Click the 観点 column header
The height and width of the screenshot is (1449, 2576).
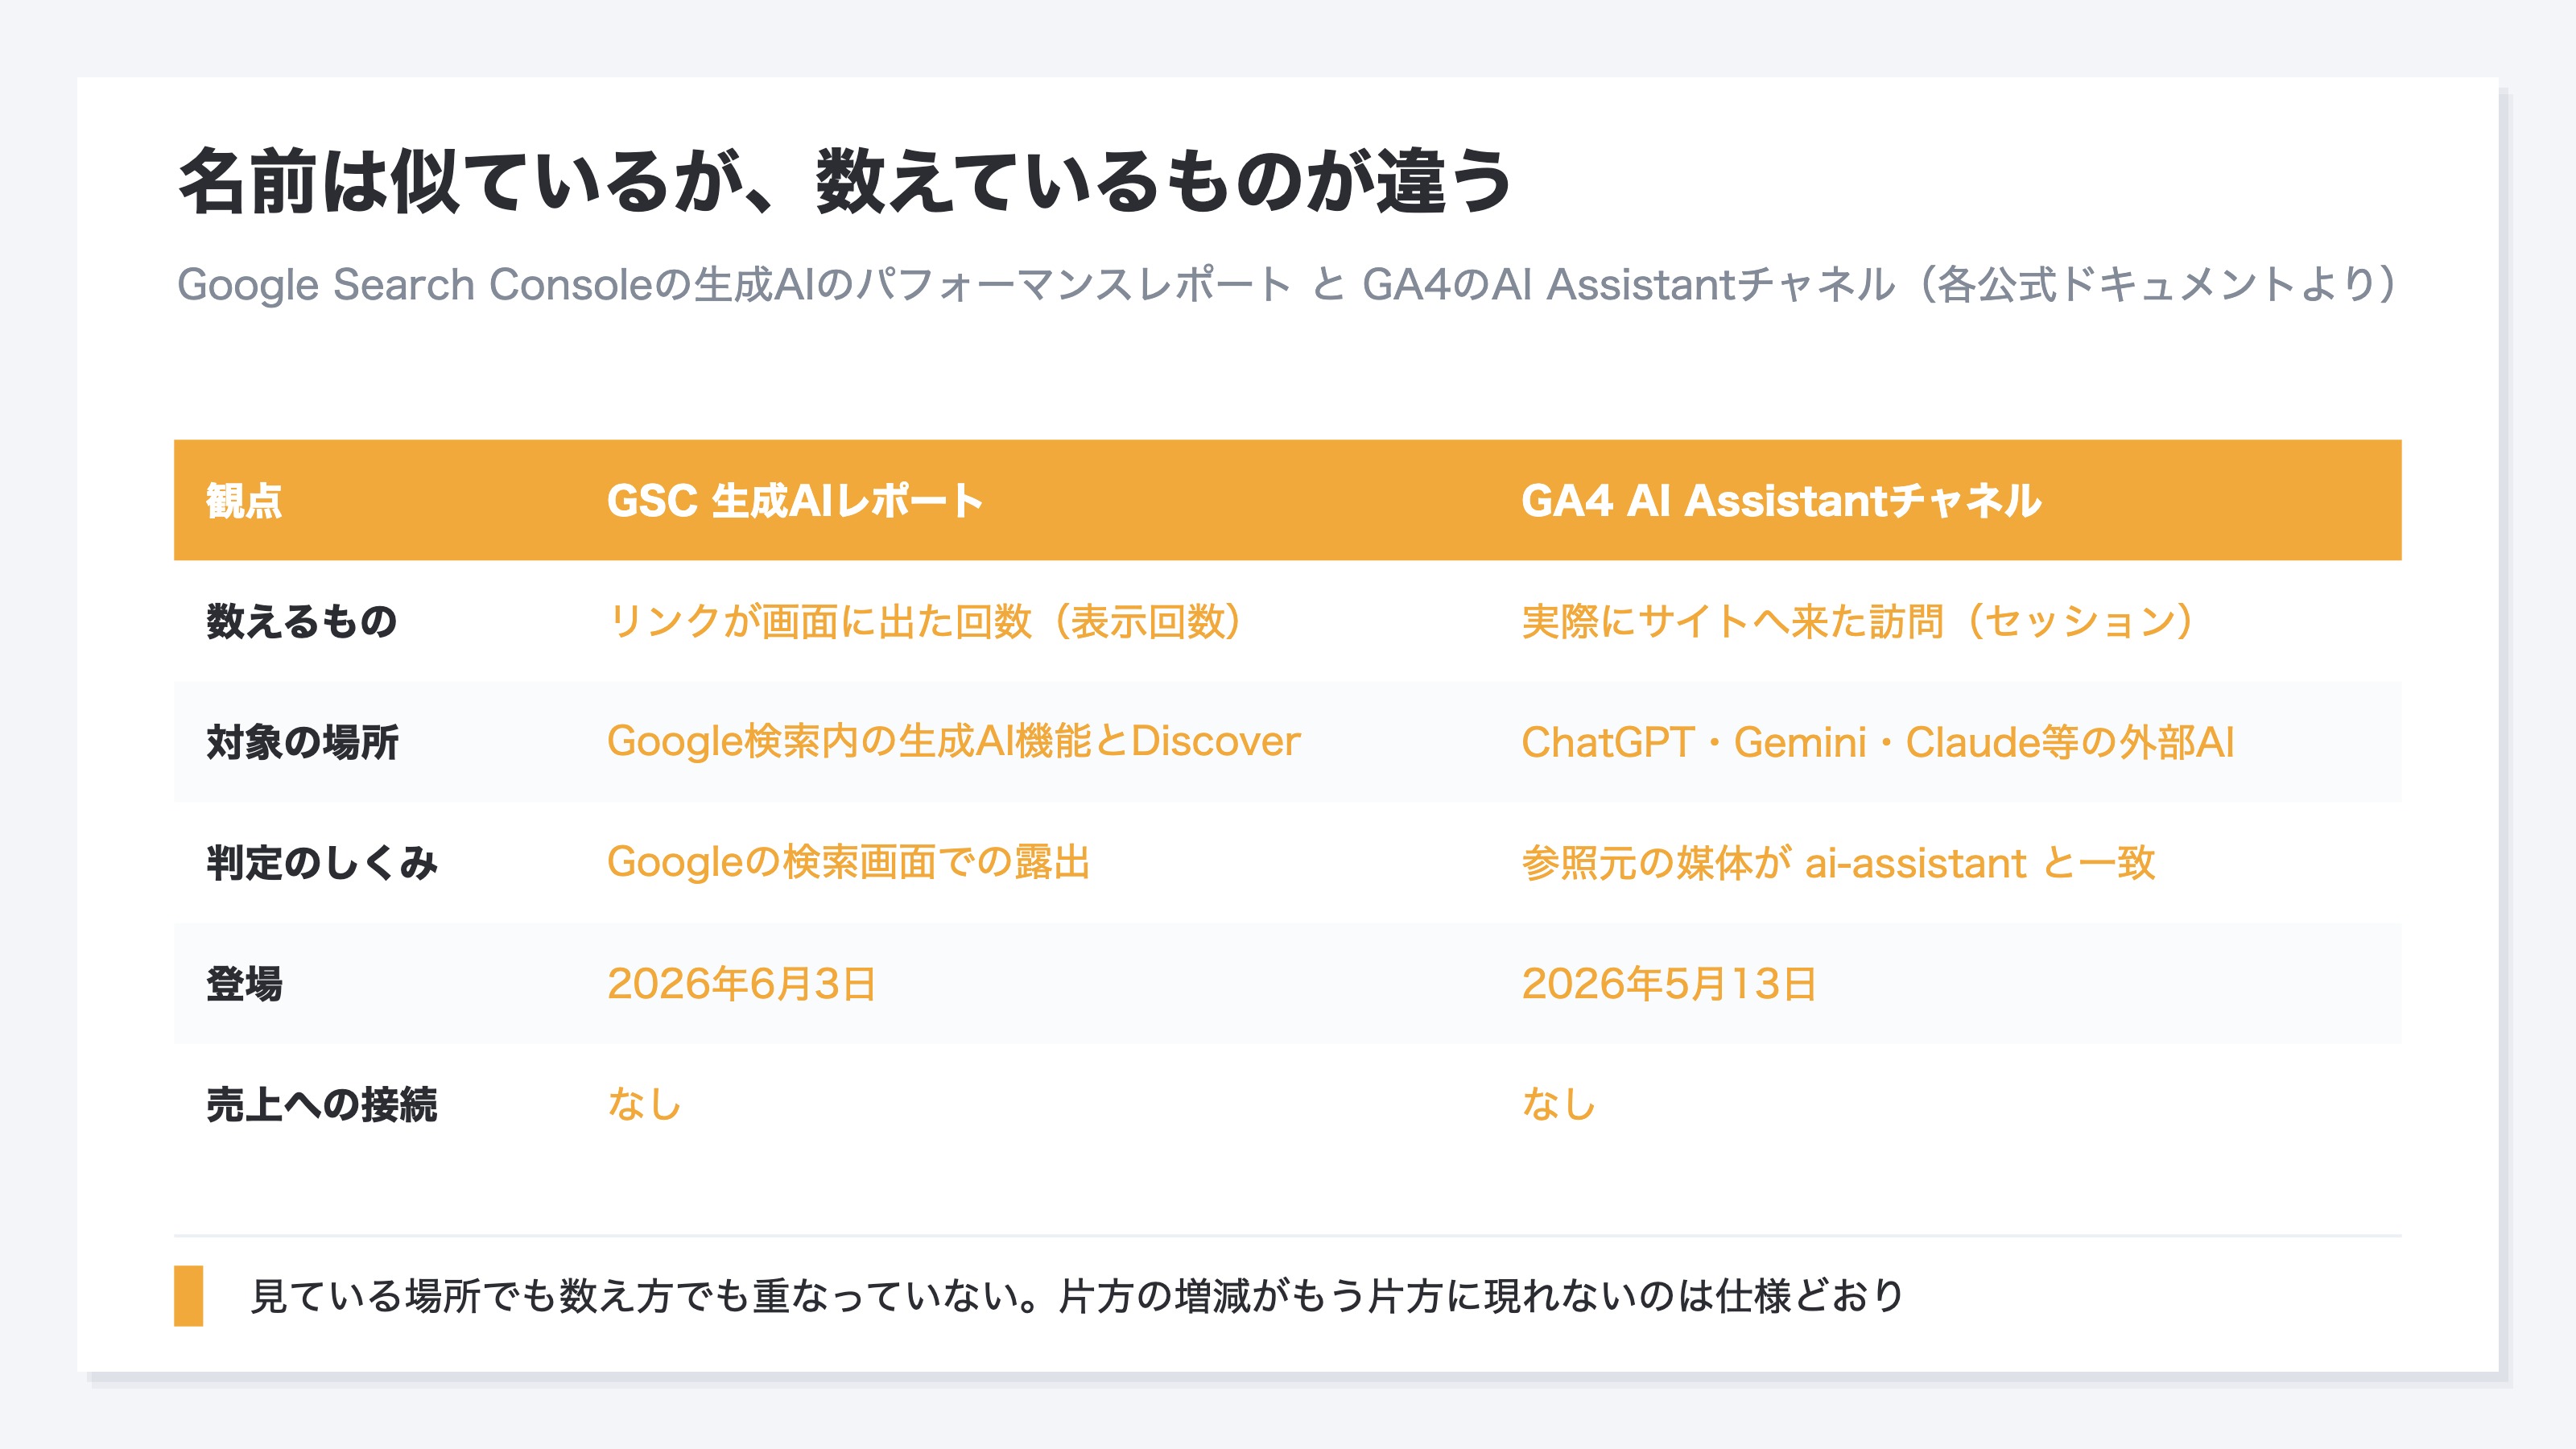[244, 500]
